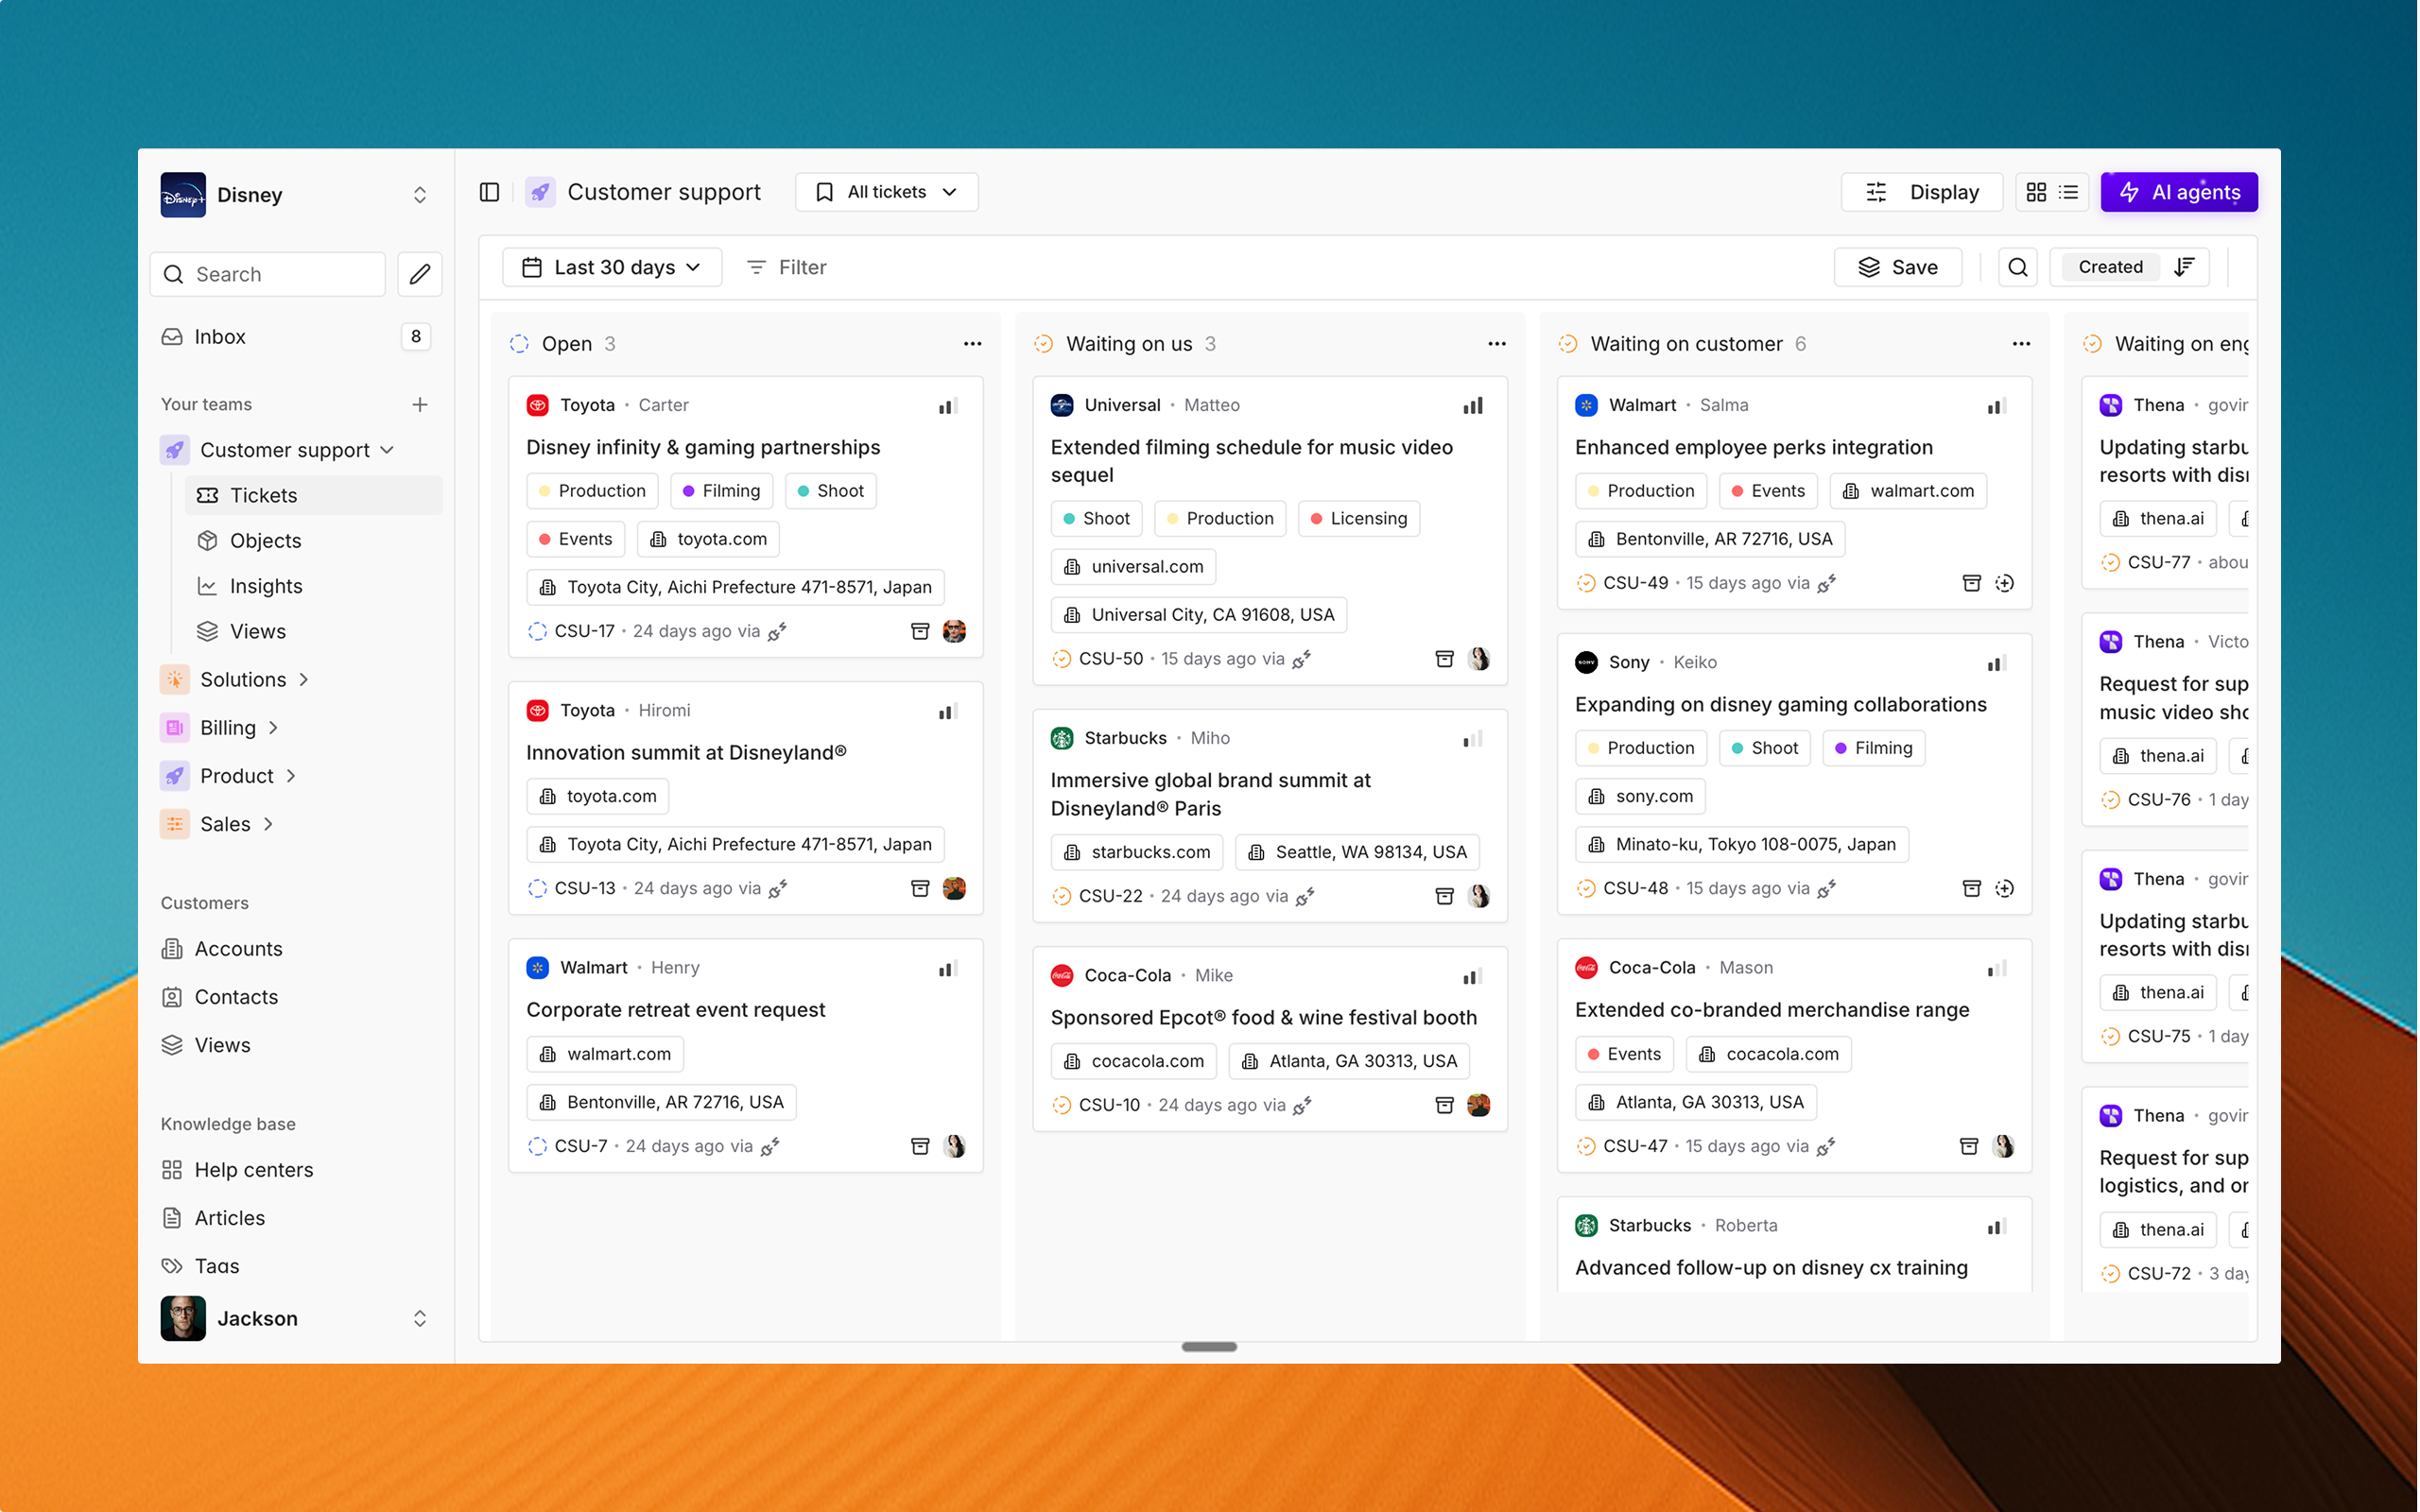
Task: Switch to the Tickets section in sidebar
Action: [x=263, y=495]
